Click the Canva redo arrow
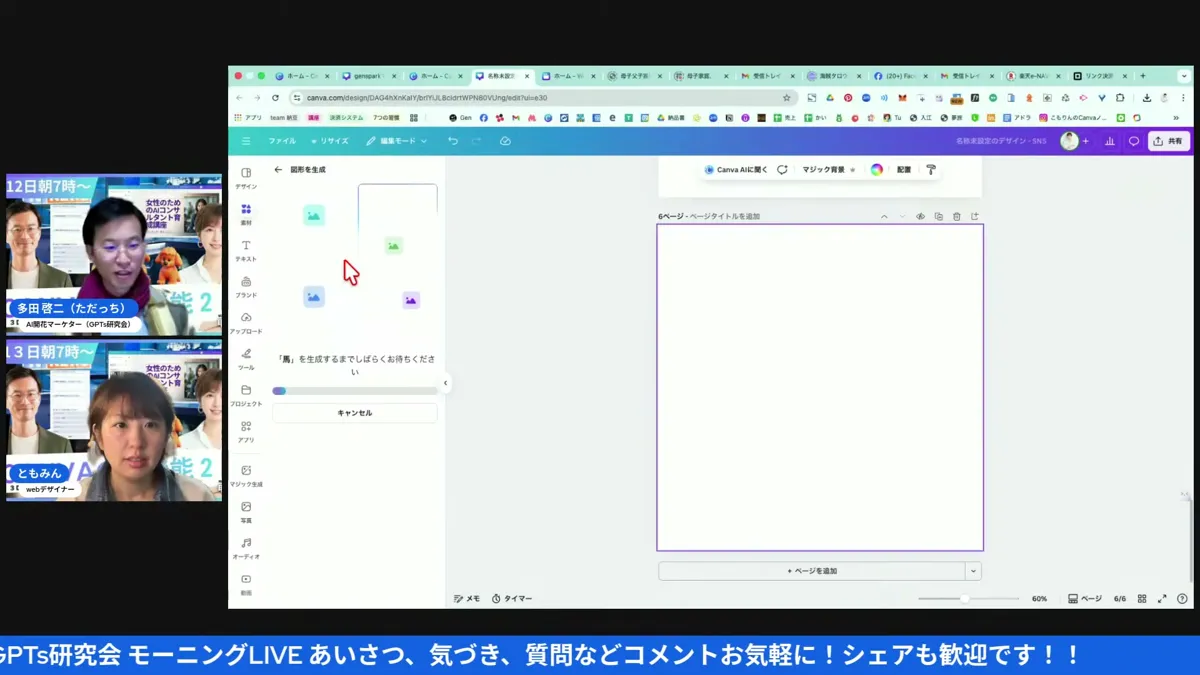Viewport: 1200px width, 675px height. click(x=477, y=141)
